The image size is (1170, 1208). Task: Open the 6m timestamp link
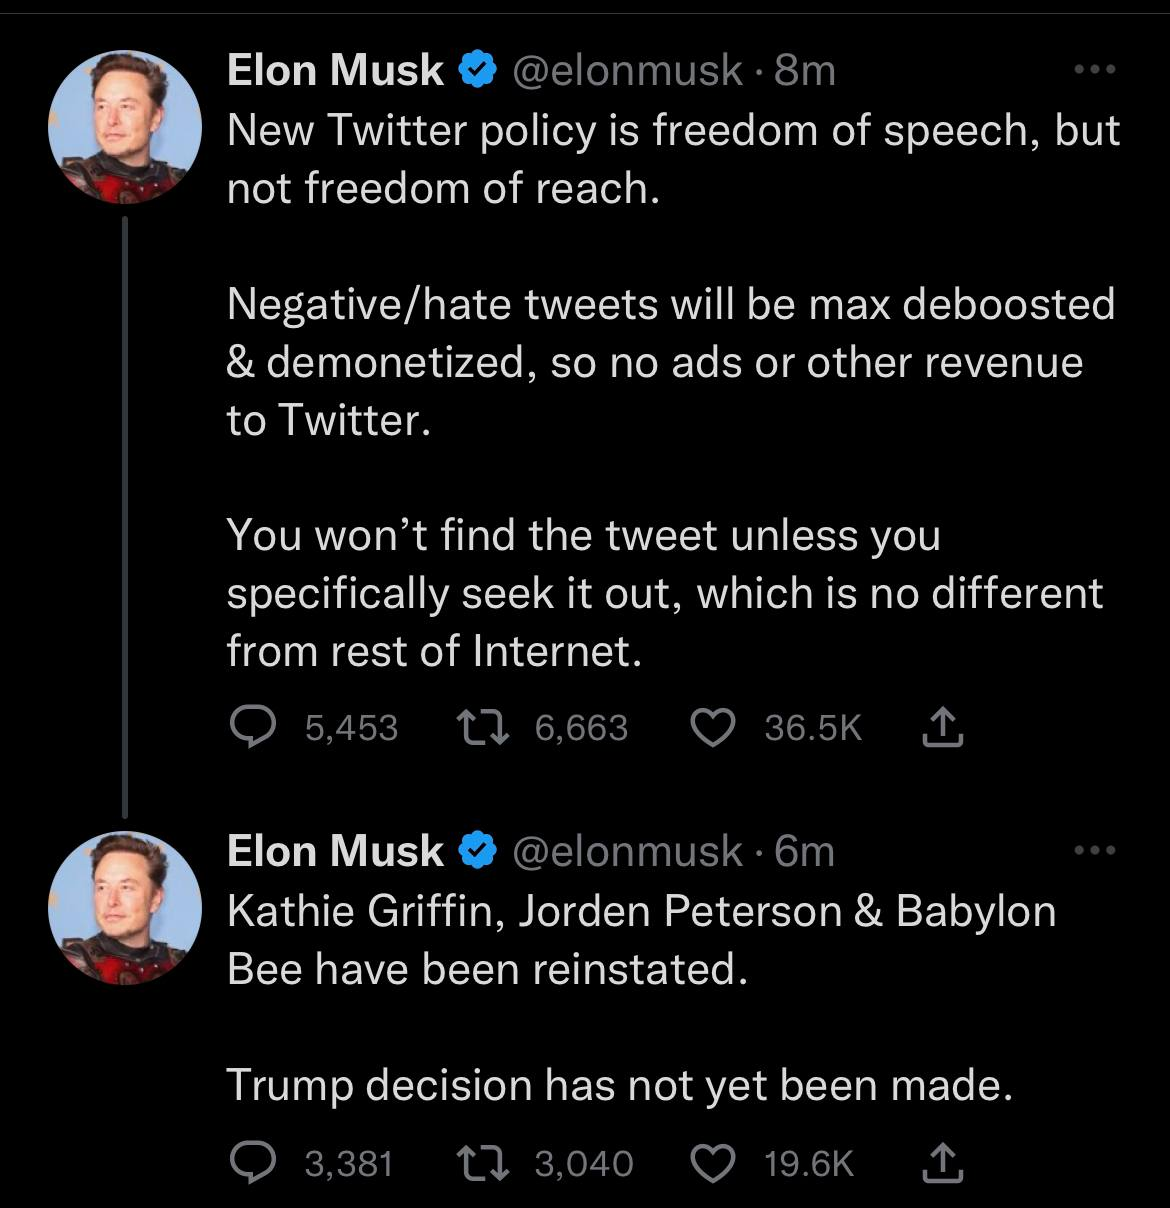coord(805,851)
